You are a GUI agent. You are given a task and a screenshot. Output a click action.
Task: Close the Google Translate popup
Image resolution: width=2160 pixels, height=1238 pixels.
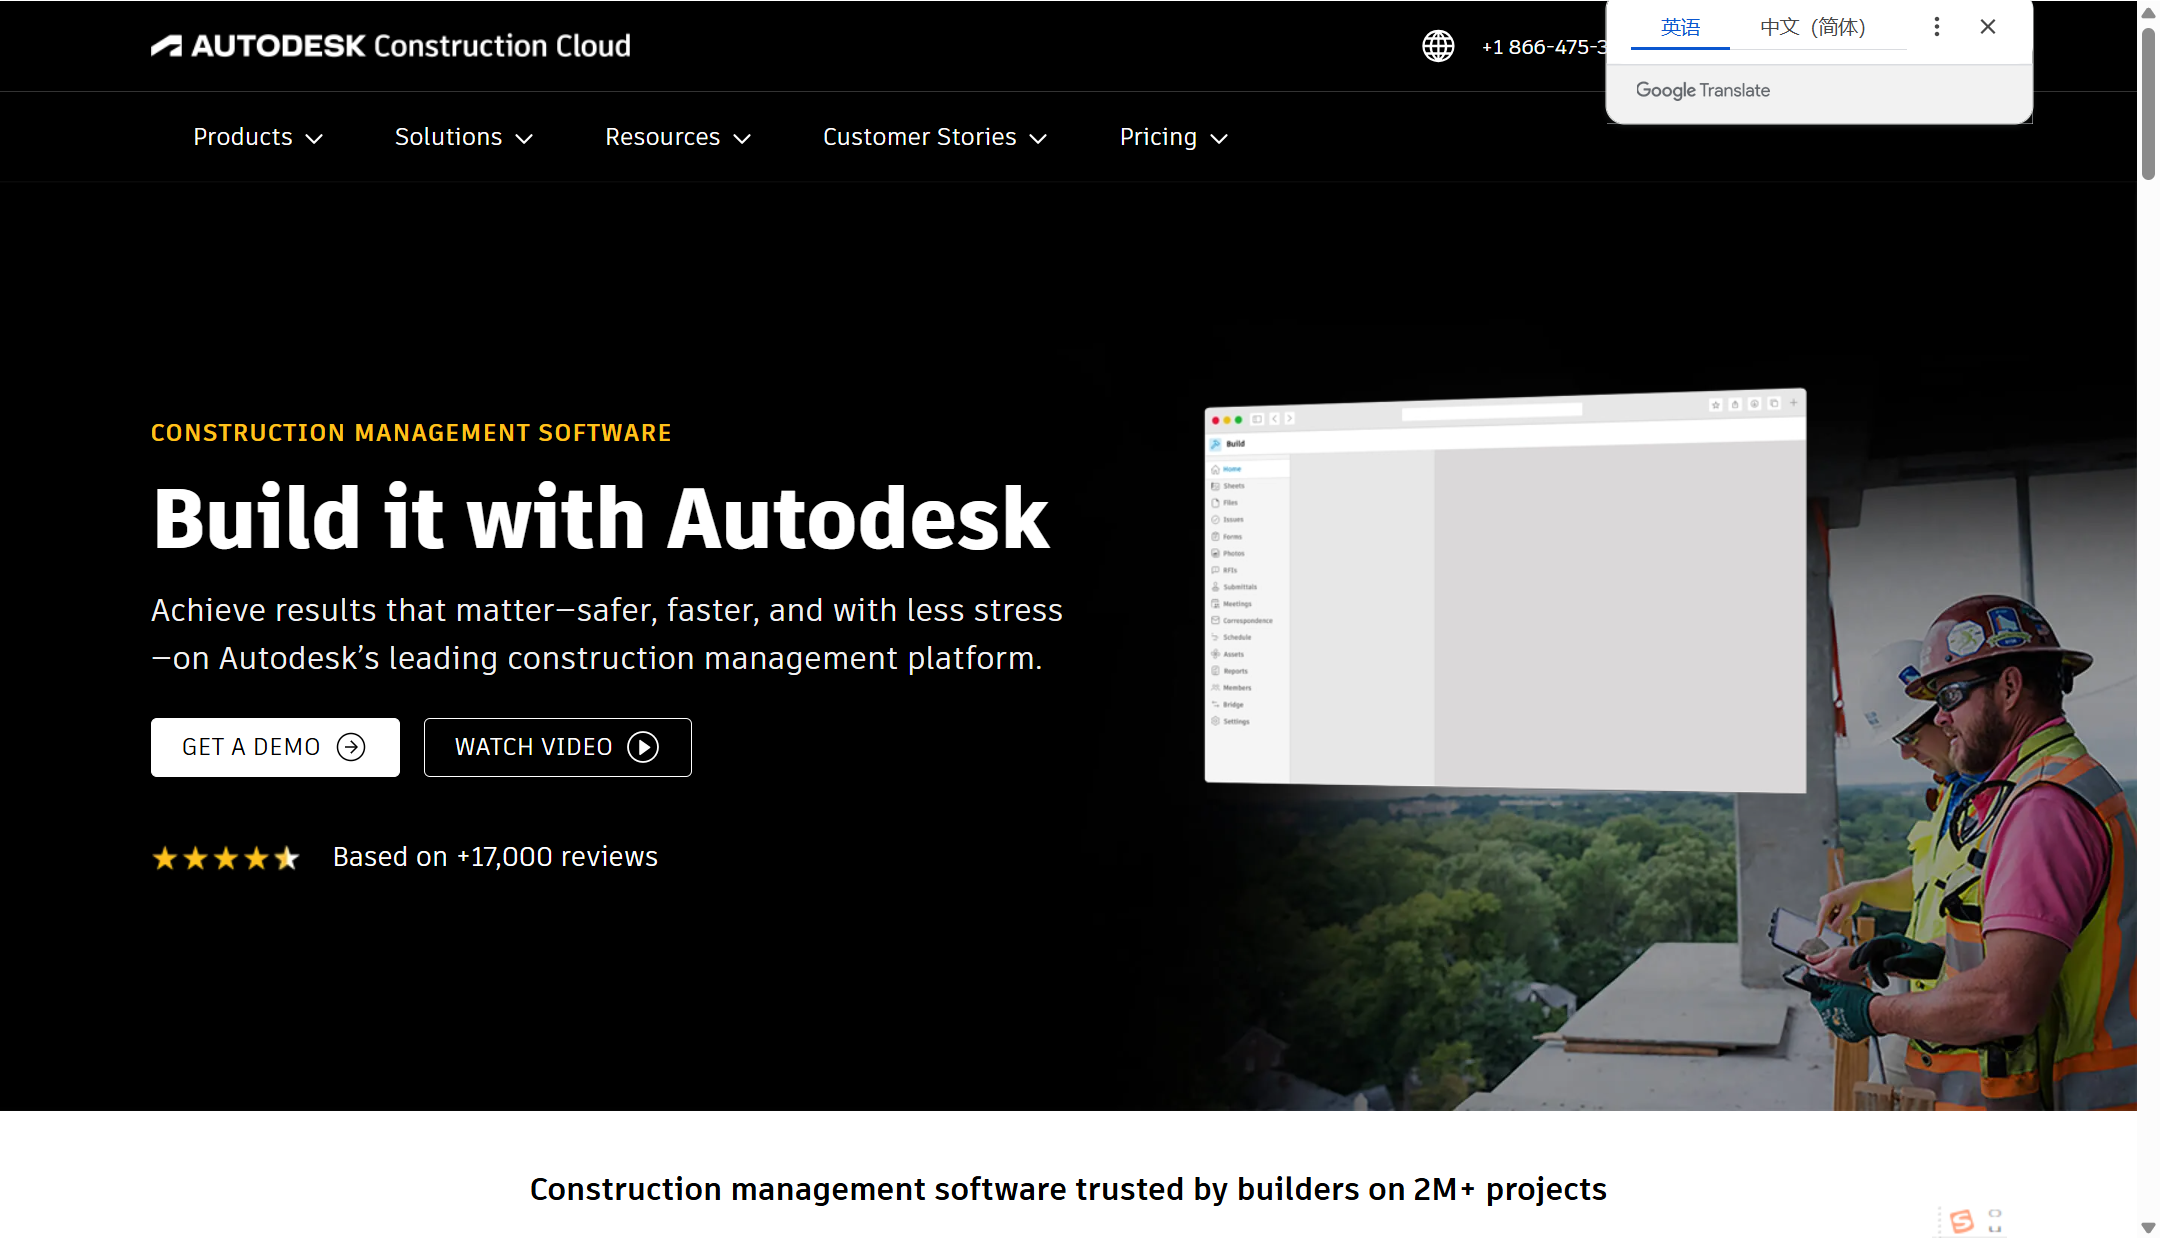click(x=1988, y=27)
